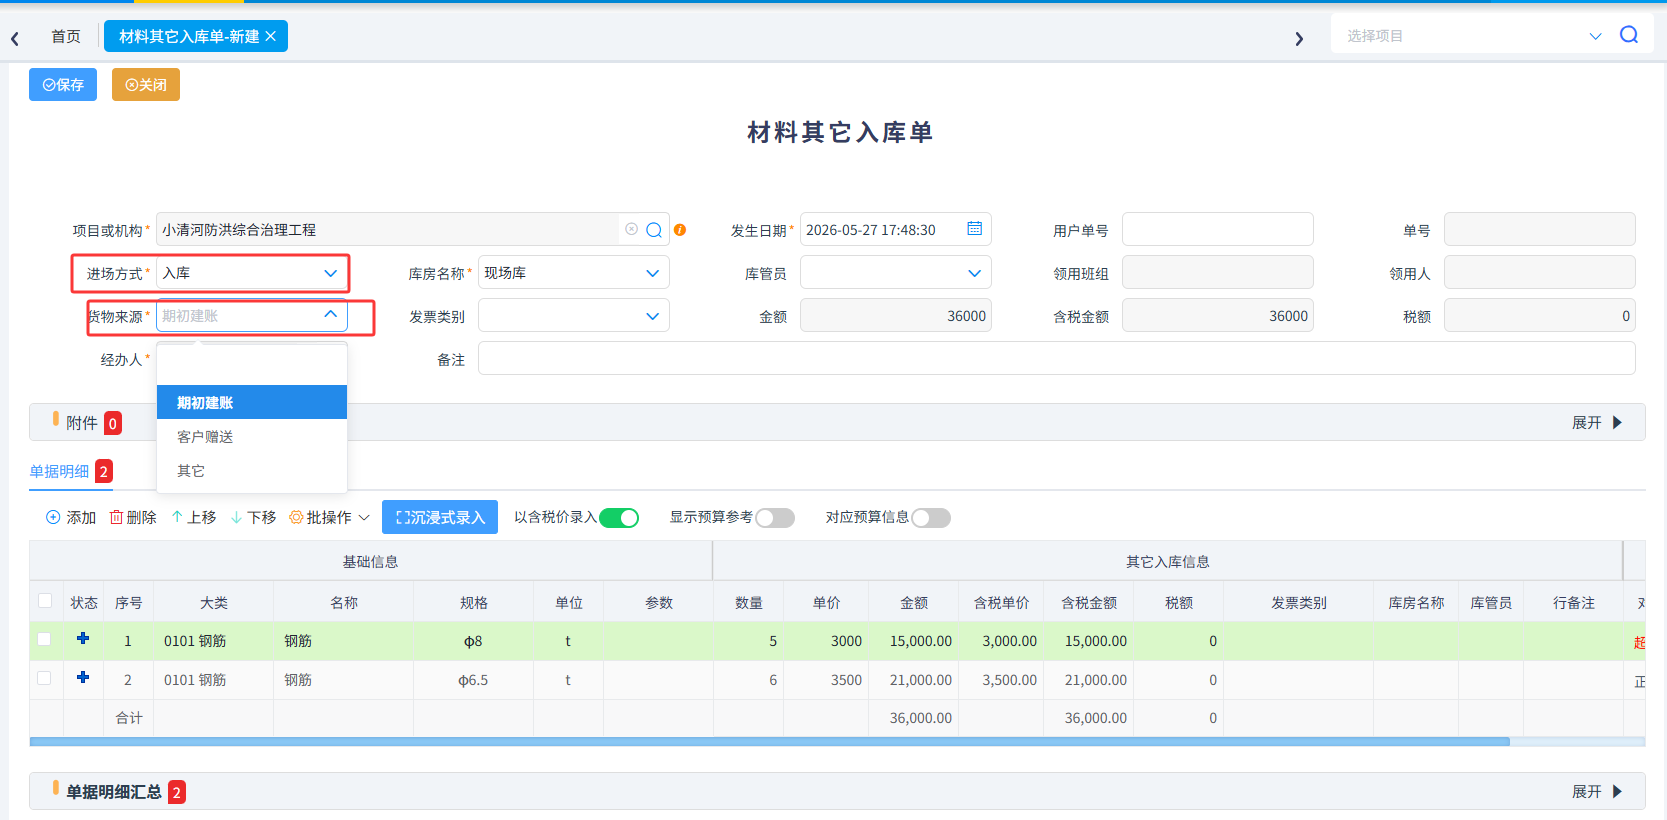Clear the project name with the x icon
1667x820 pixels.
pos(631,229)
